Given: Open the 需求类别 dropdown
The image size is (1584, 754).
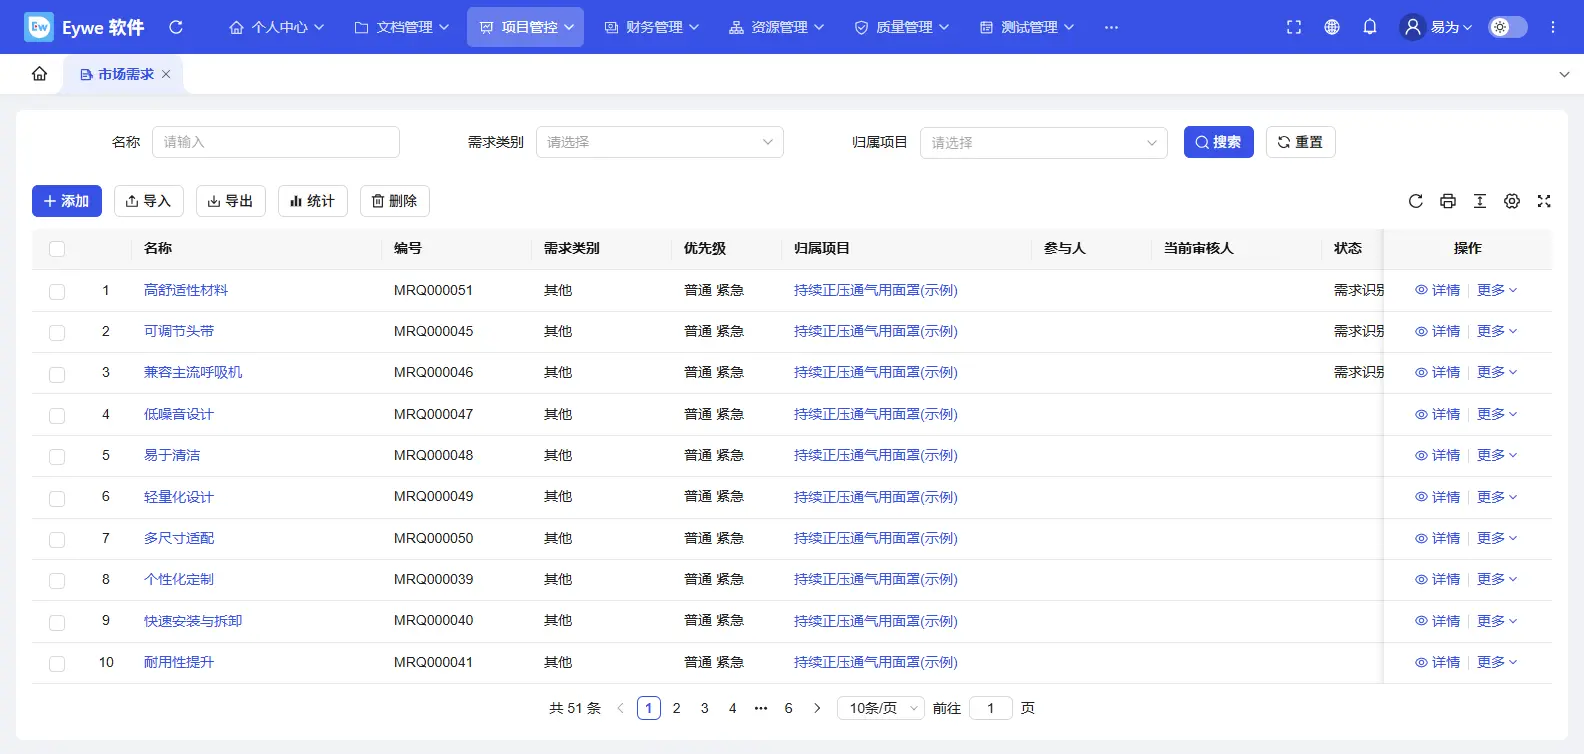Looking at the screenshot, I should point(660,142).
